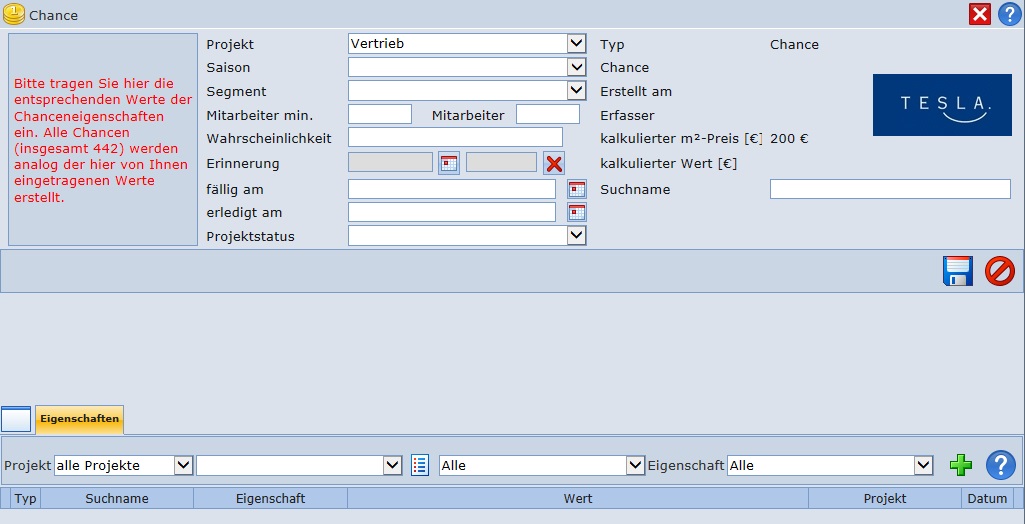
Task: Open calendar picker for erledigt am
Action: coord(577,212)
